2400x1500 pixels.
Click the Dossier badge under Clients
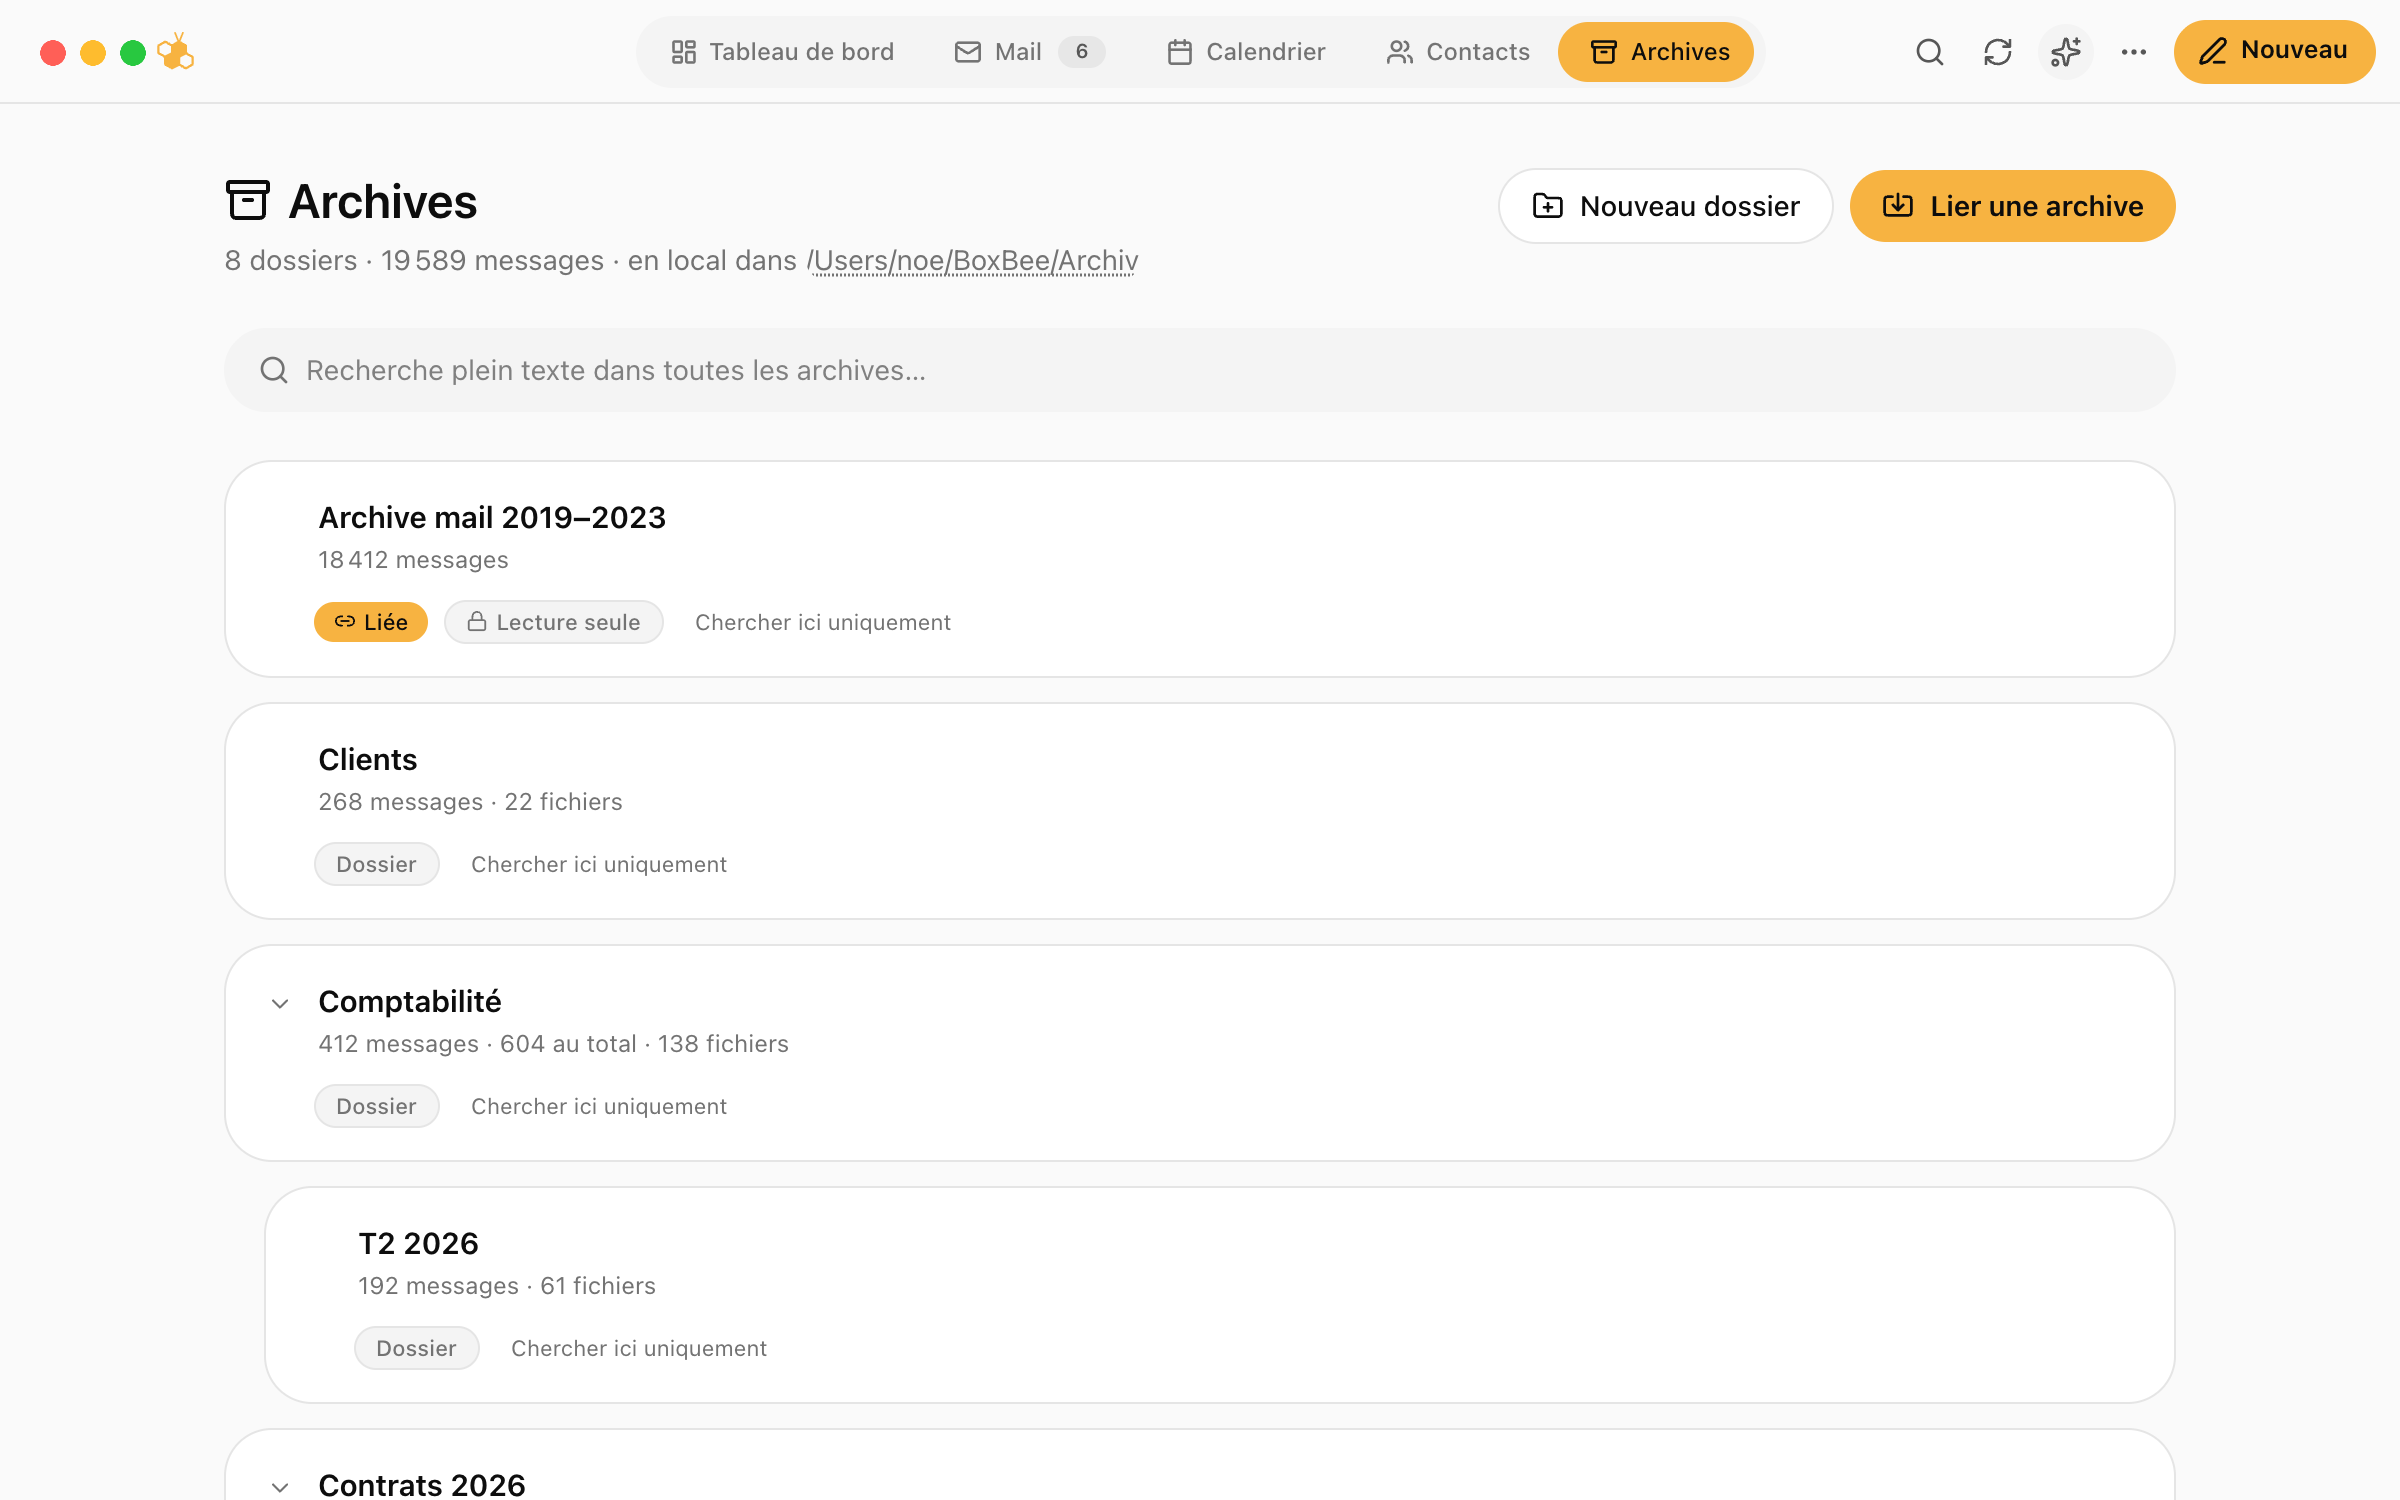(x=377, y=864)
